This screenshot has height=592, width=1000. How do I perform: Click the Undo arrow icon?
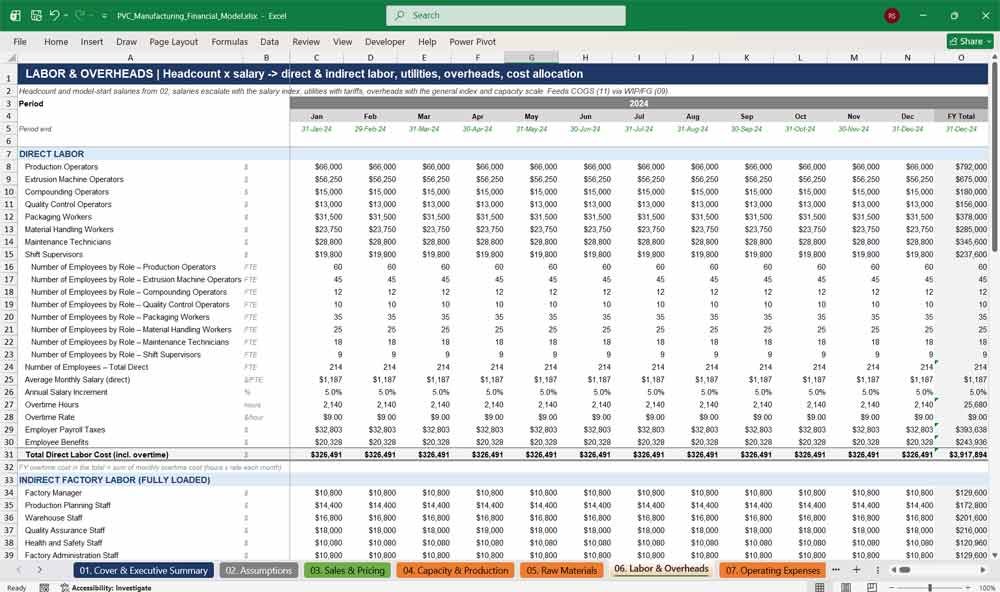54,15
